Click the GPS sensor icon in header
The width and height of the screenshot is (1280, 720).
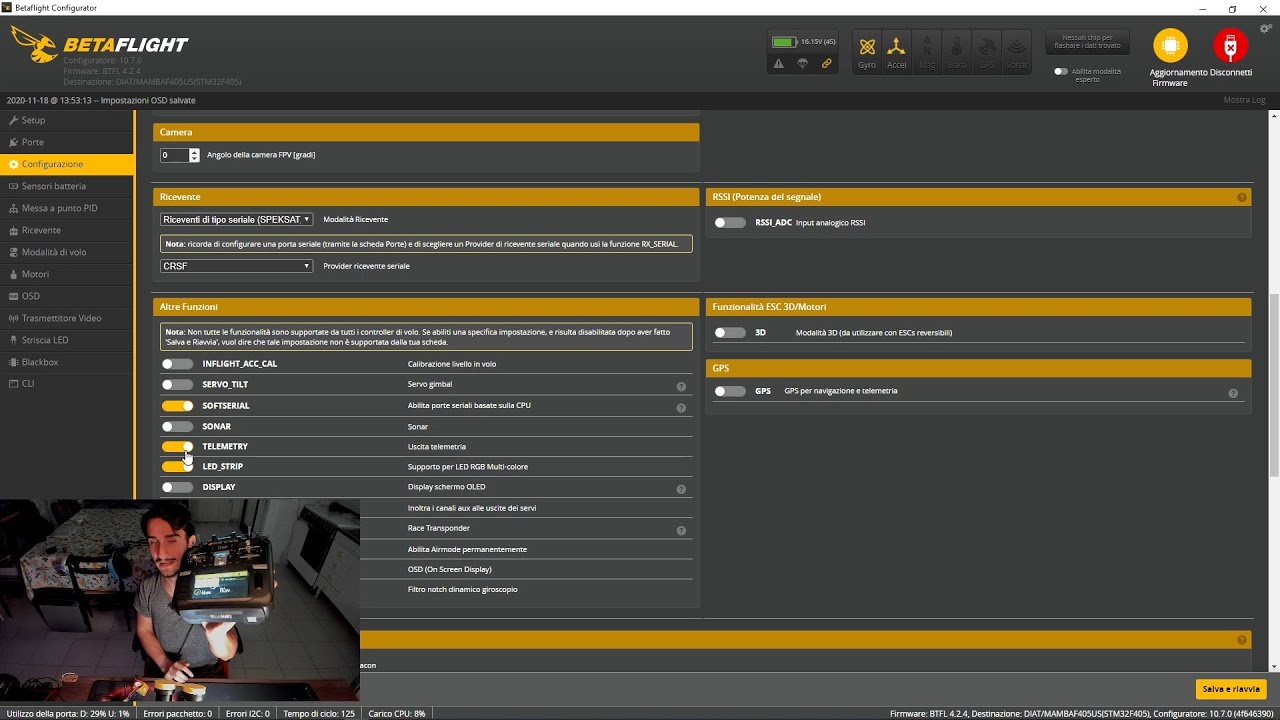[987, 51]
